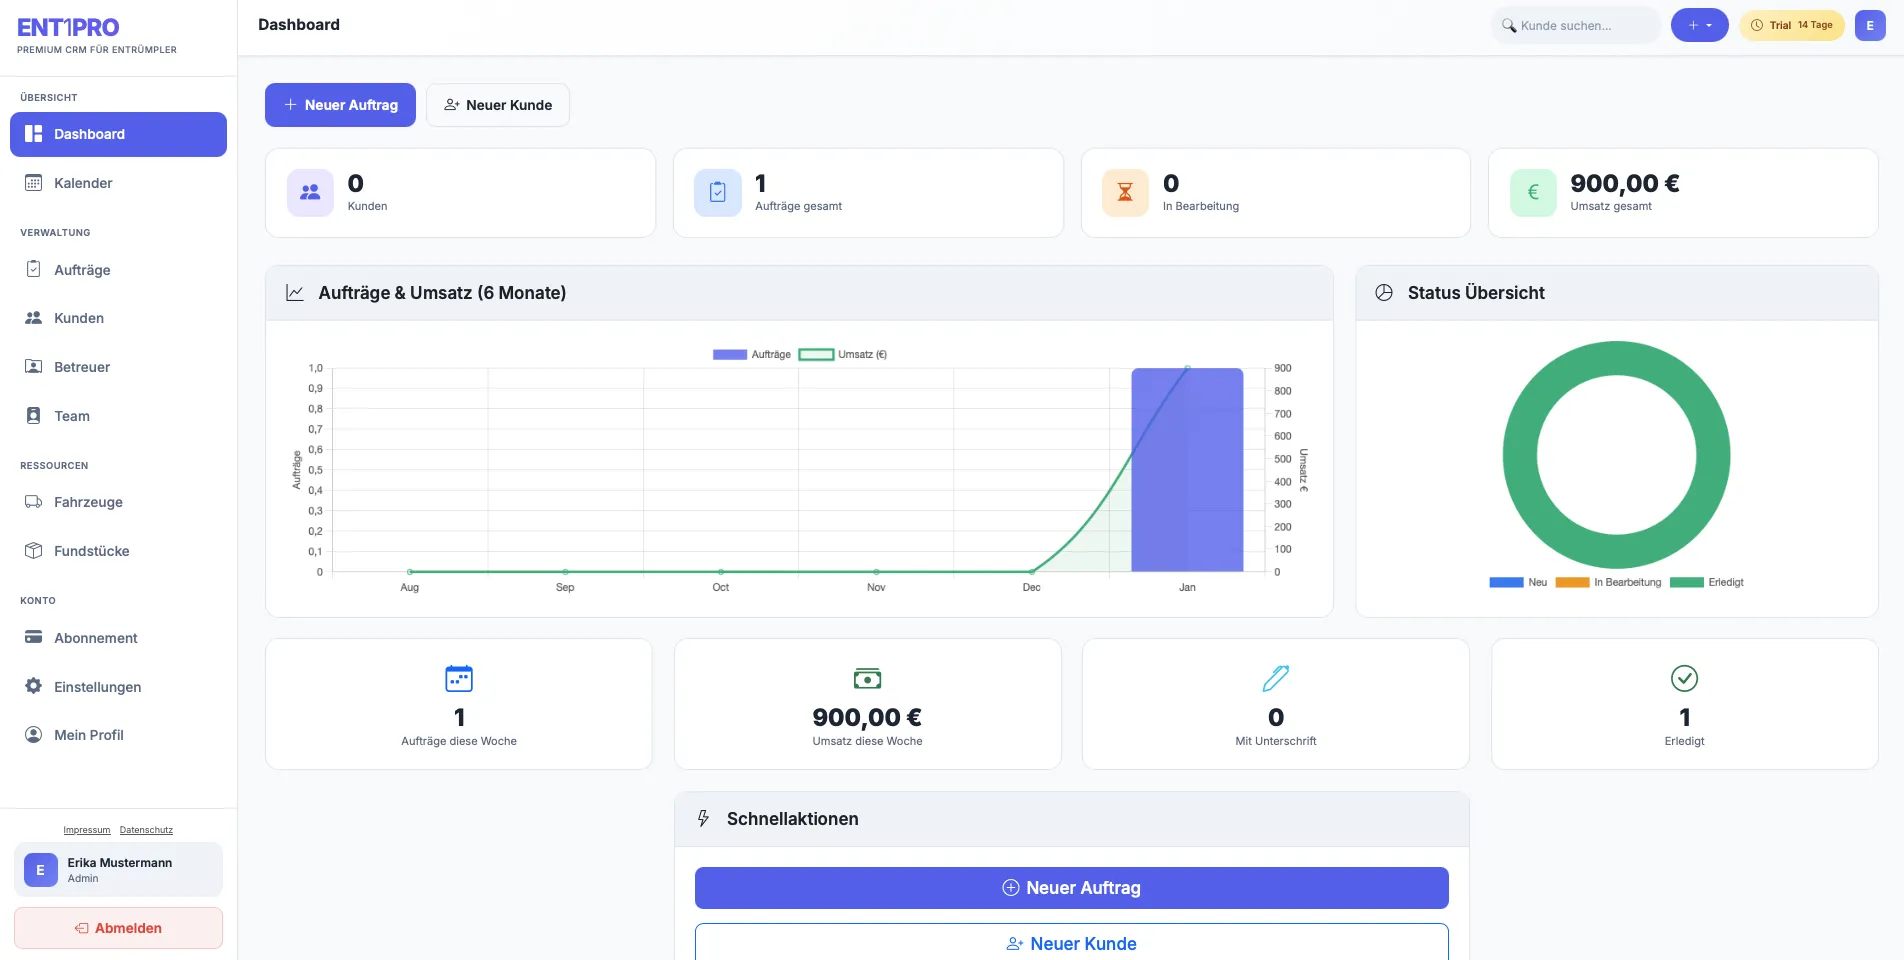1904x960 pixels.
Task: Open Fundstücke via the box icon
Action: pyautogui.click(x=33, y=551)
